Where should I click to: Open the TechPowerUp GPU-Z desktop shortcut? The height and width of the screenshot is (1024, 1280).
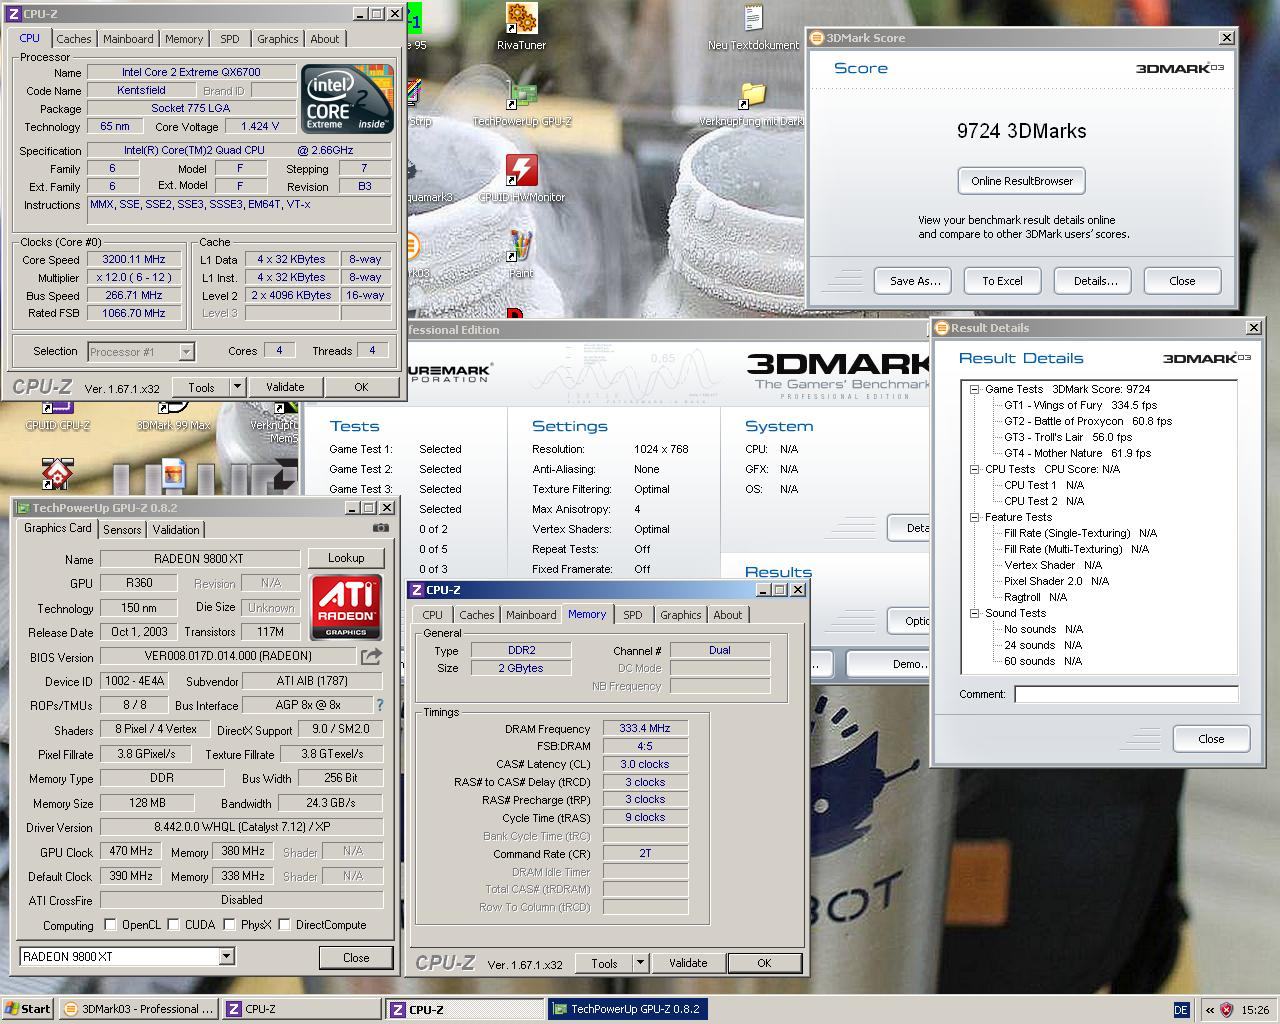[521, 103]
